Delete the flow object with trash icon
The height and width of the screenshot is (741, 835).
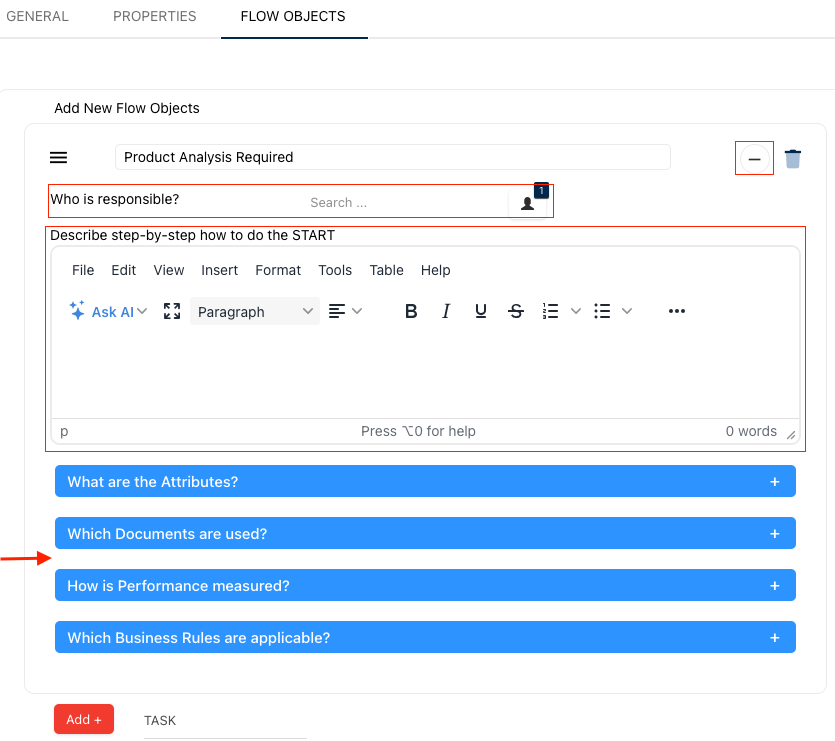[x=792, y=159]
